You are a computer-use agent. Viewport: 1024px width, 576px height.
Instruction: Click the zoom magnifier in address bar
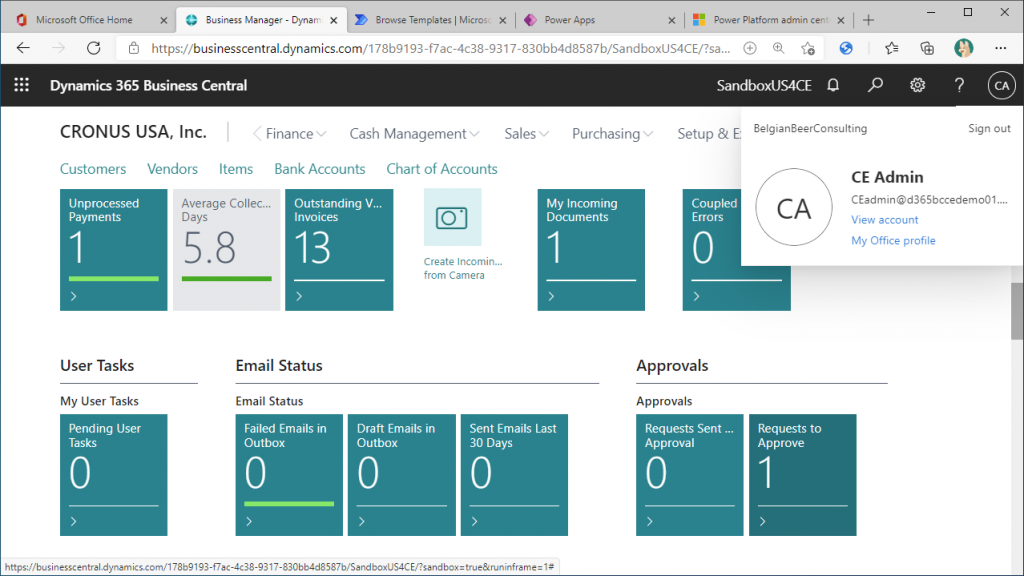tap(778, 48)
